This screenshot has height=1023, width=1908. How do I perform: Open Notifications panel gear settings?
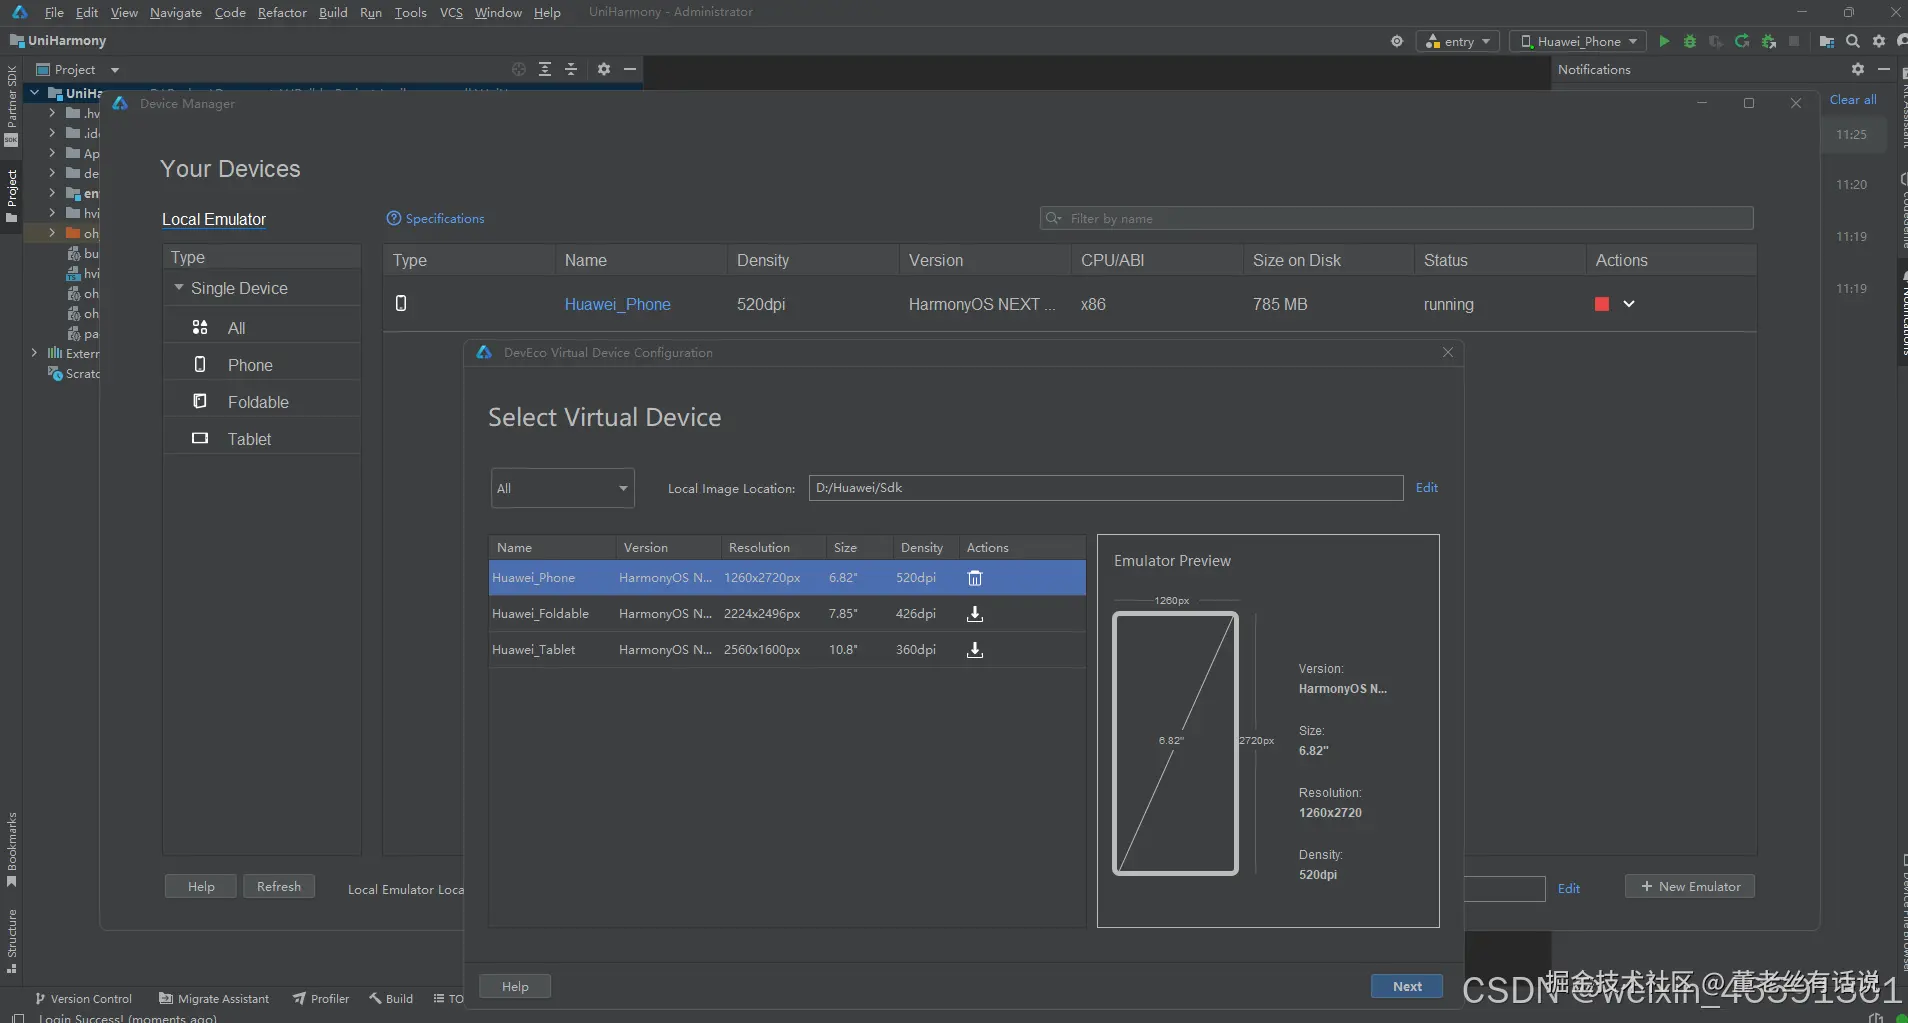coord(1857,69)
